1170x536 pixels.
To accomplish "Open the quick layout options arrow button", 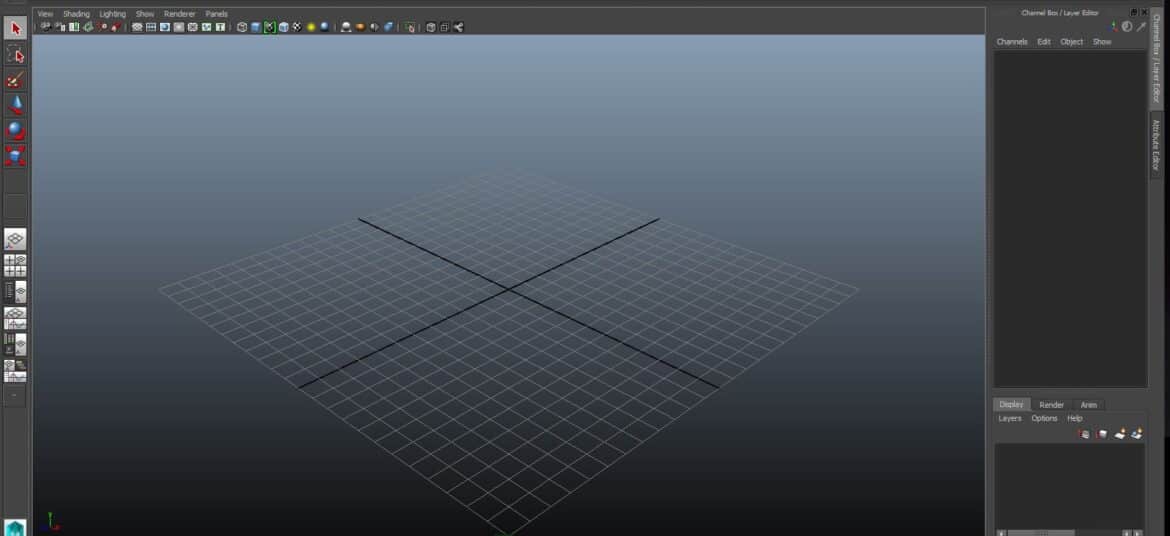I will [x=15, y=396].
